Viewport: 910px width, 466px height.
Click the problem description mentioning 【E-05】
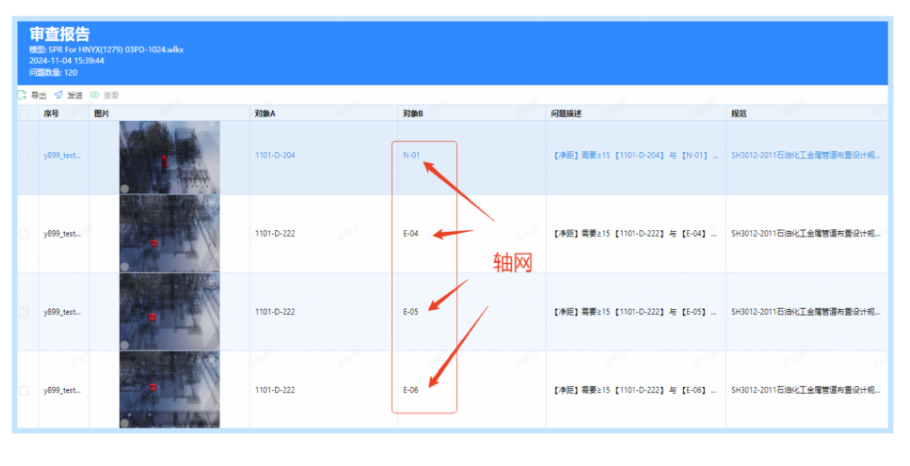635,312
